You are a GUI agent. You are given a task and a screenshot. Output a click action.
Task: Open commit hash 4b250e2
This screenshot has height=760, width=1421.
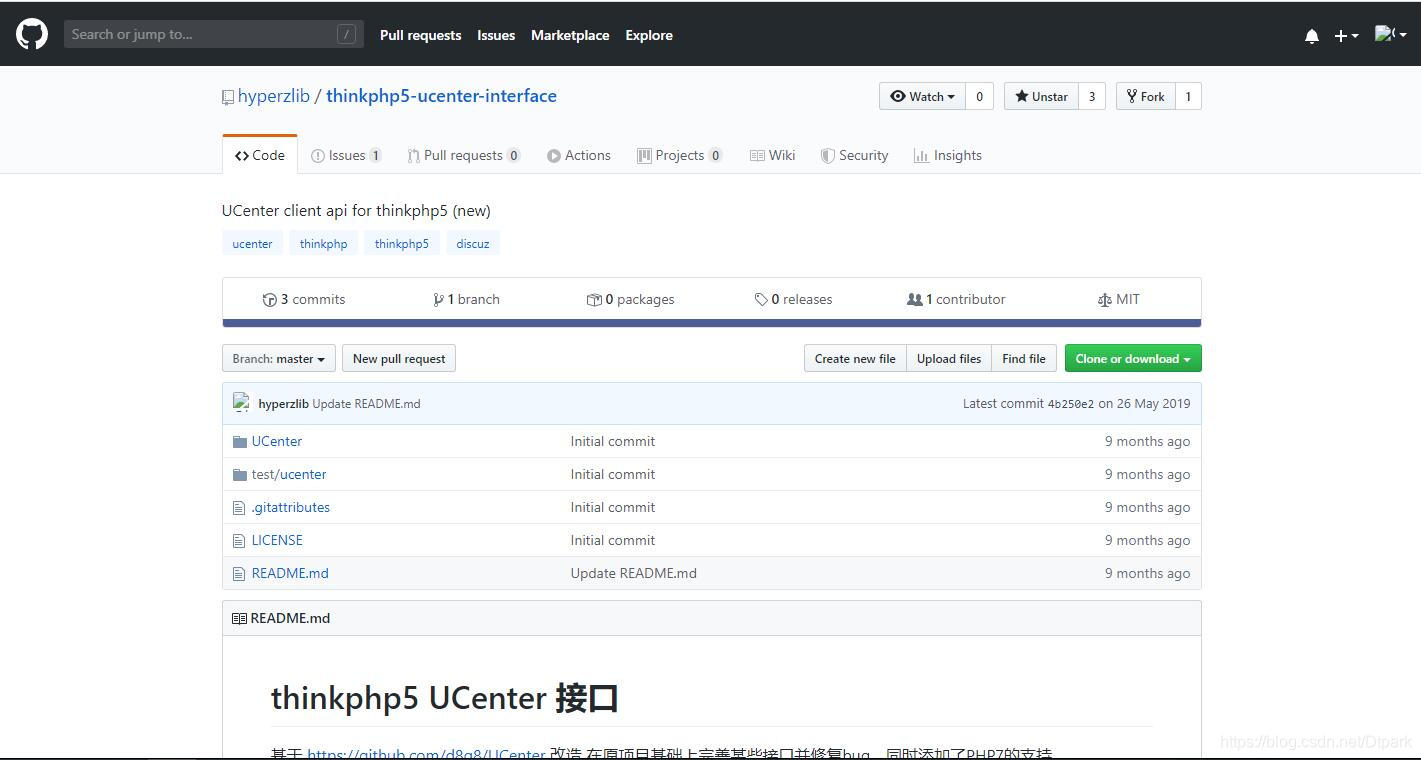coord(1070,404)
